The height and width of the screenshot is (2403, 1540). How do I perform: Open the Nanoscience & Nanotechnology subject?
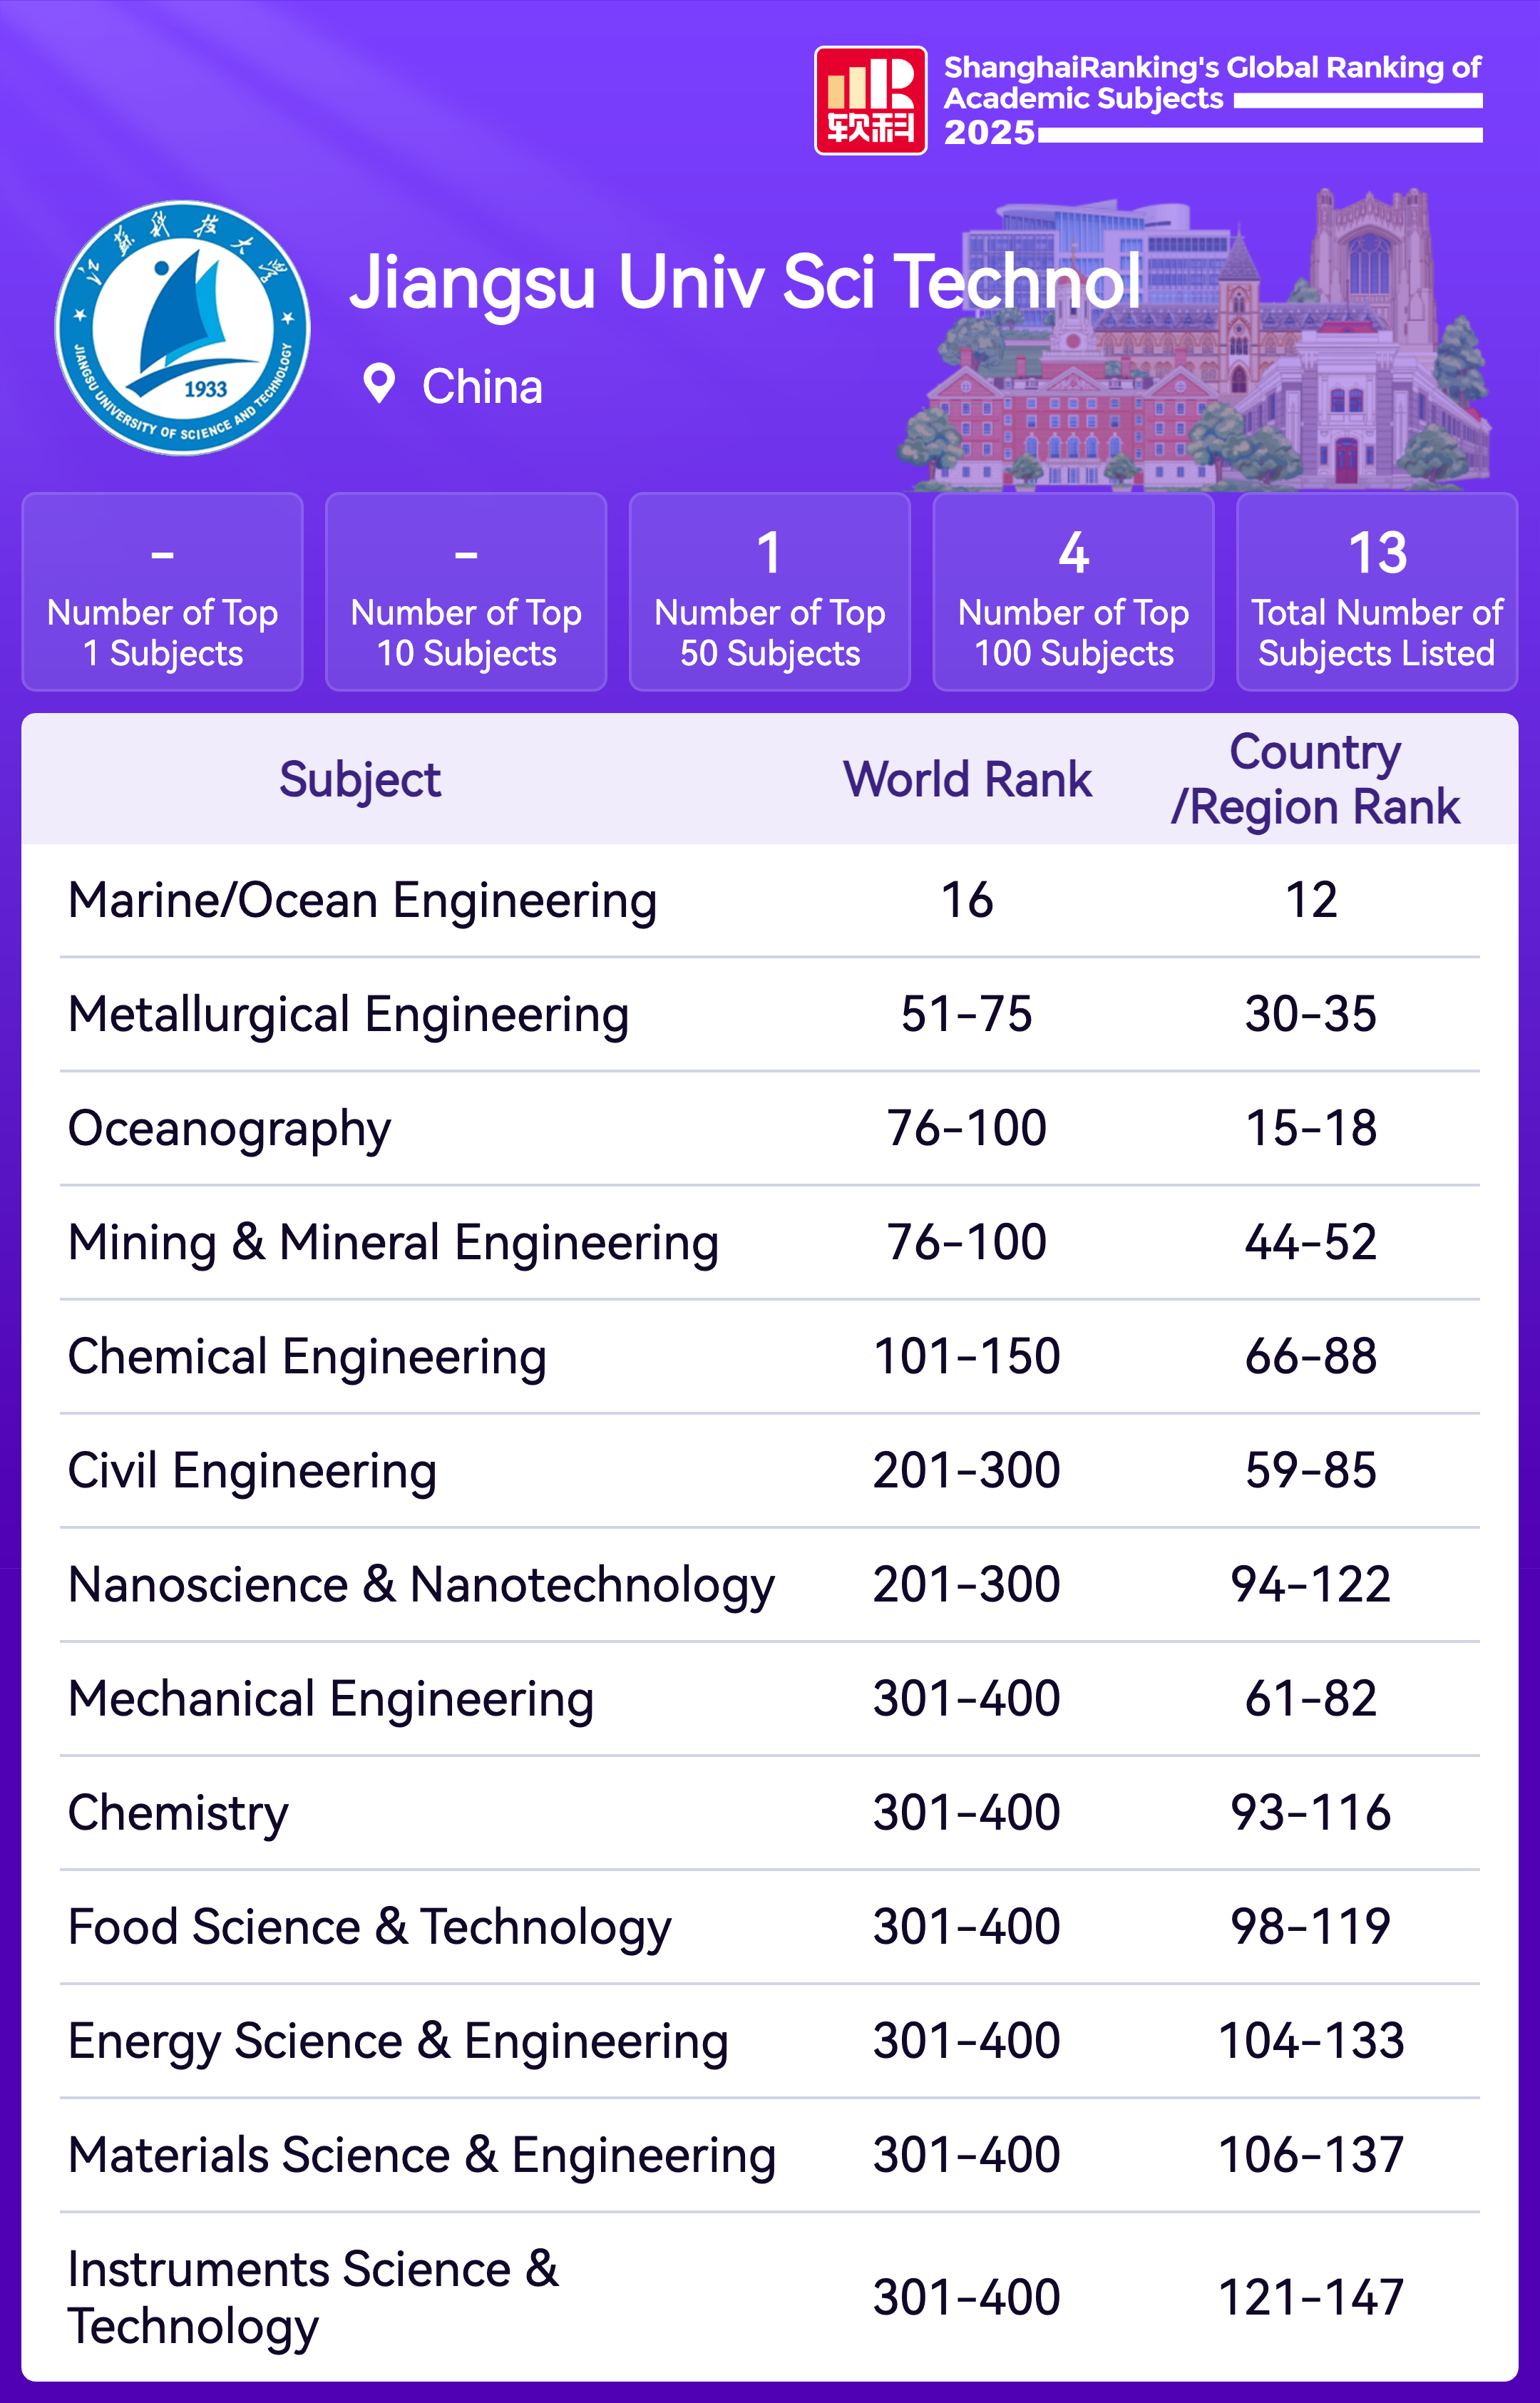pyautogui.click(x=421, y=1585)
